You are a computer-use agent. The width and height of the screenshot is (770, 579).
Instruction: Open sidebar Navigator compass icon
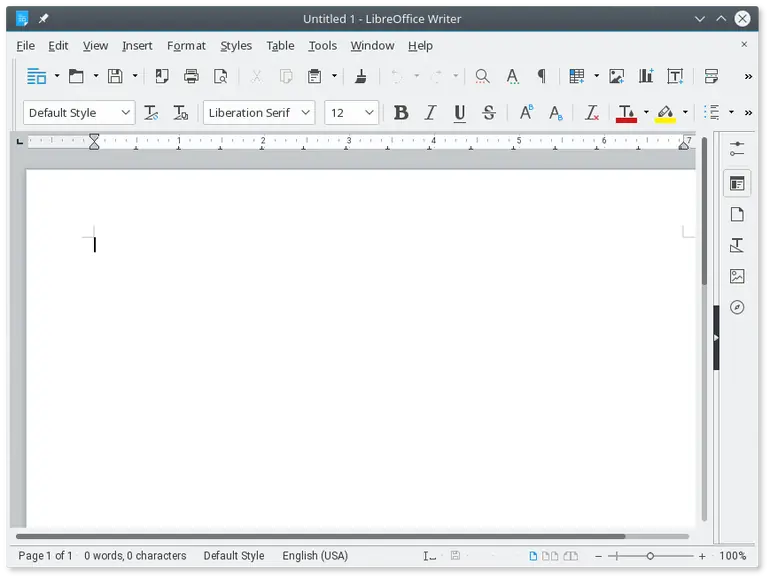[x=737, y=307]
